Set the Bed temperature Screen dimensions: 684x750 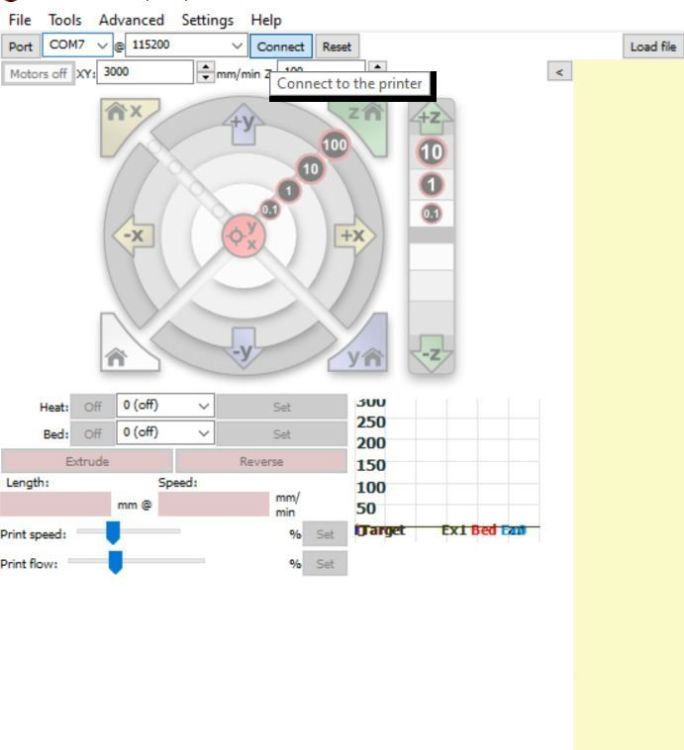(282, 433)
